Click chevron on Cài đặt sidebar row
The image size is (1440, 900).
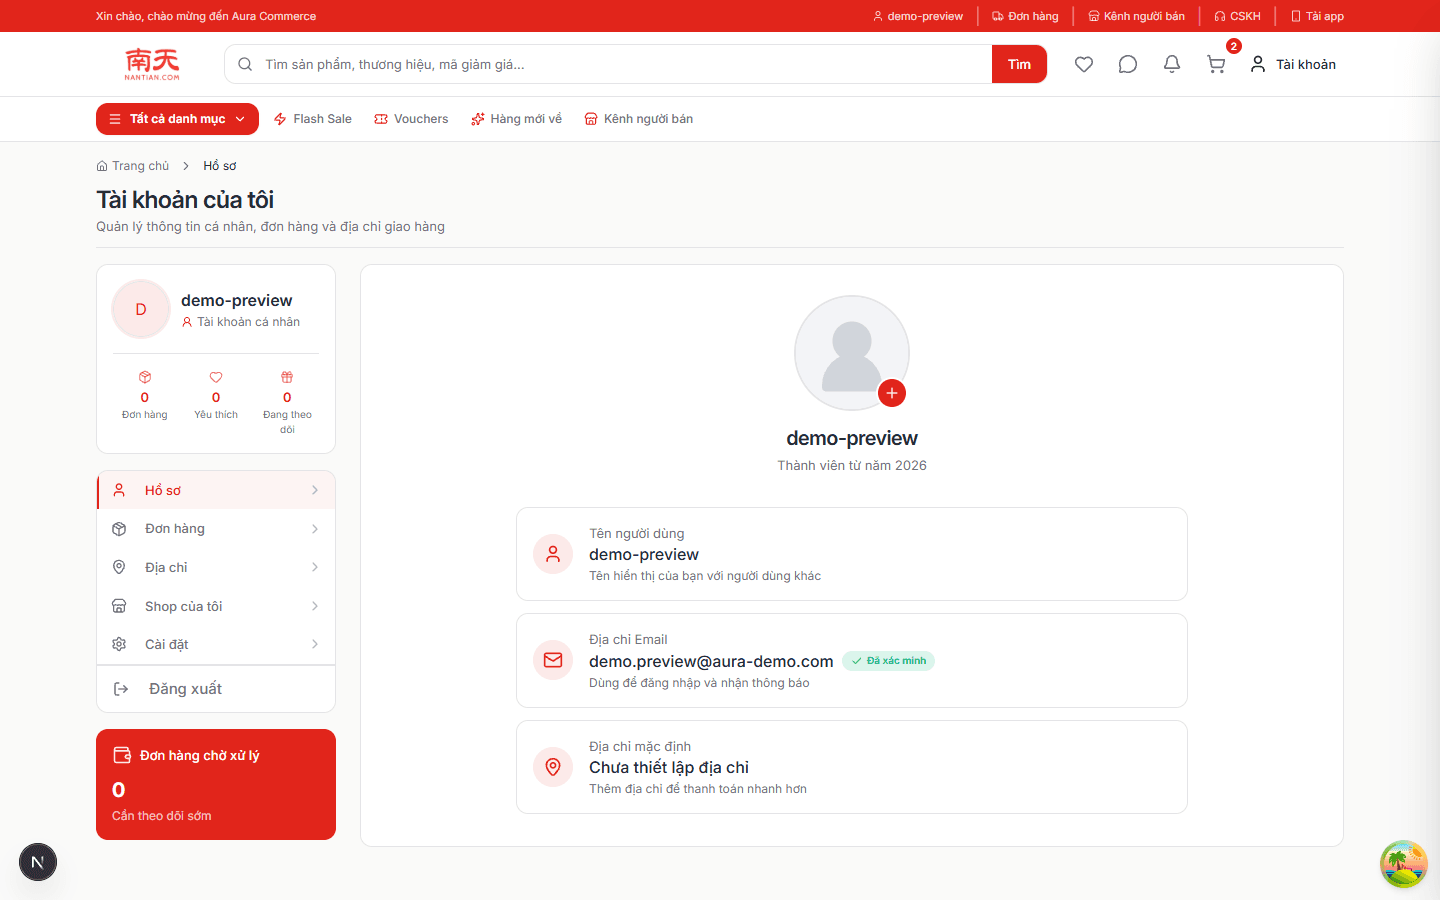point(315,644)
